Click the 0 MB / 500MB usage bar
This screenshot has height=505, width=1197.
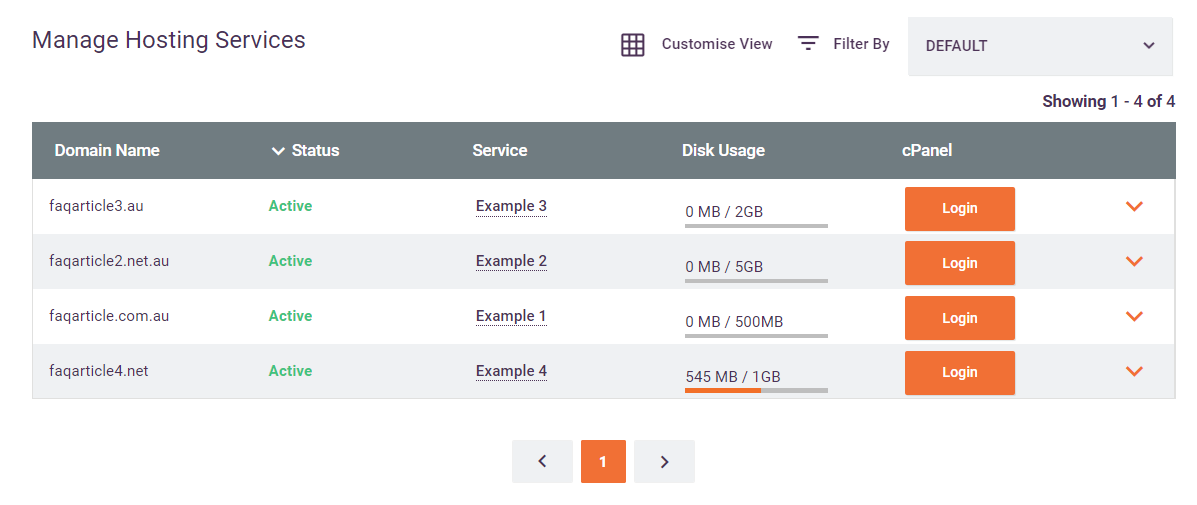757,335
